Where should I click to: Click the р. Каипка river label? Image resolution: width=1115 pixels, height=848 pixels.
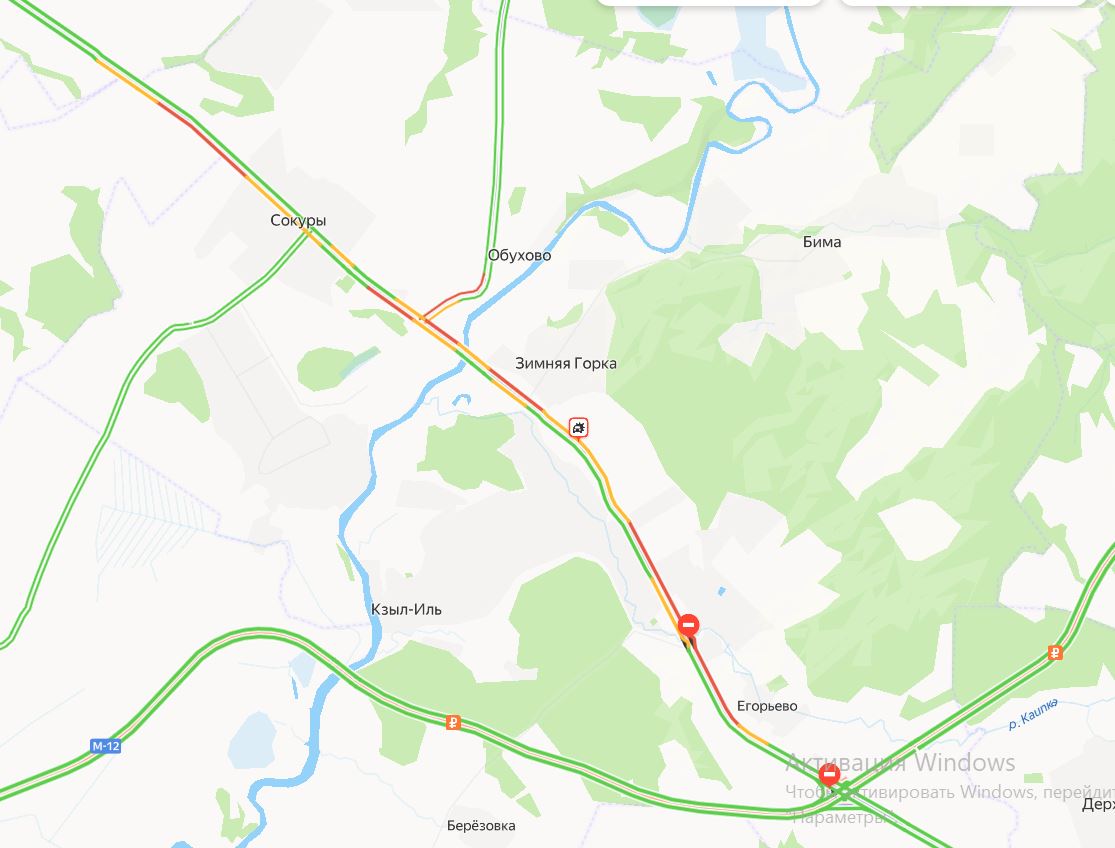coord(1033,714)
